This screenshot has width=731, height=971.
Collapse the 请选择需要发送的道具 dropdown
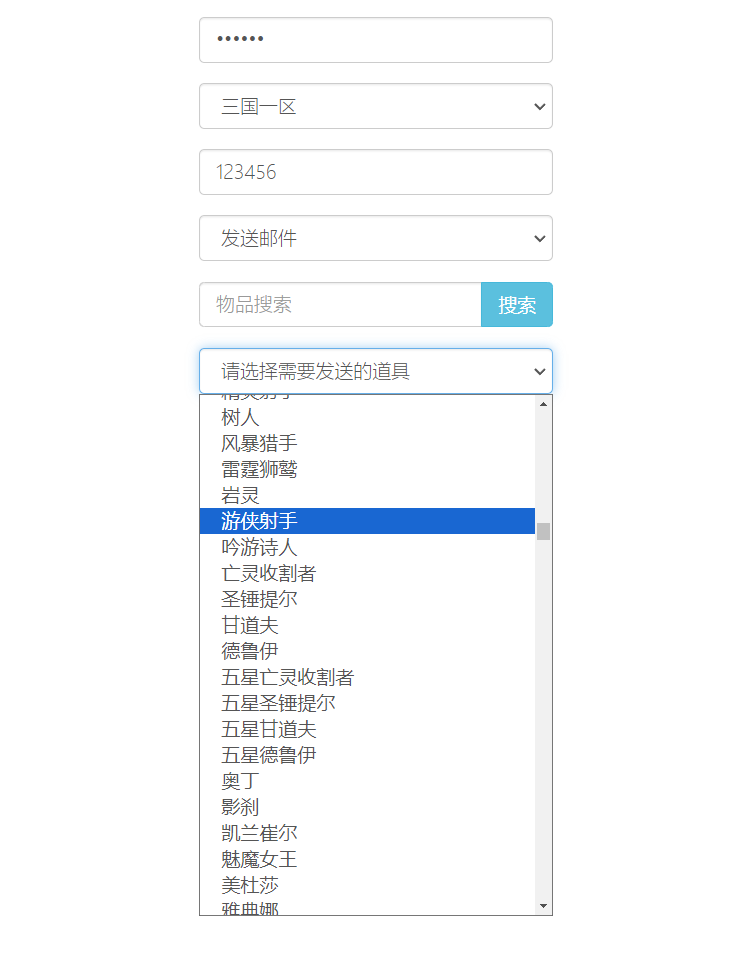coord(375,371)
